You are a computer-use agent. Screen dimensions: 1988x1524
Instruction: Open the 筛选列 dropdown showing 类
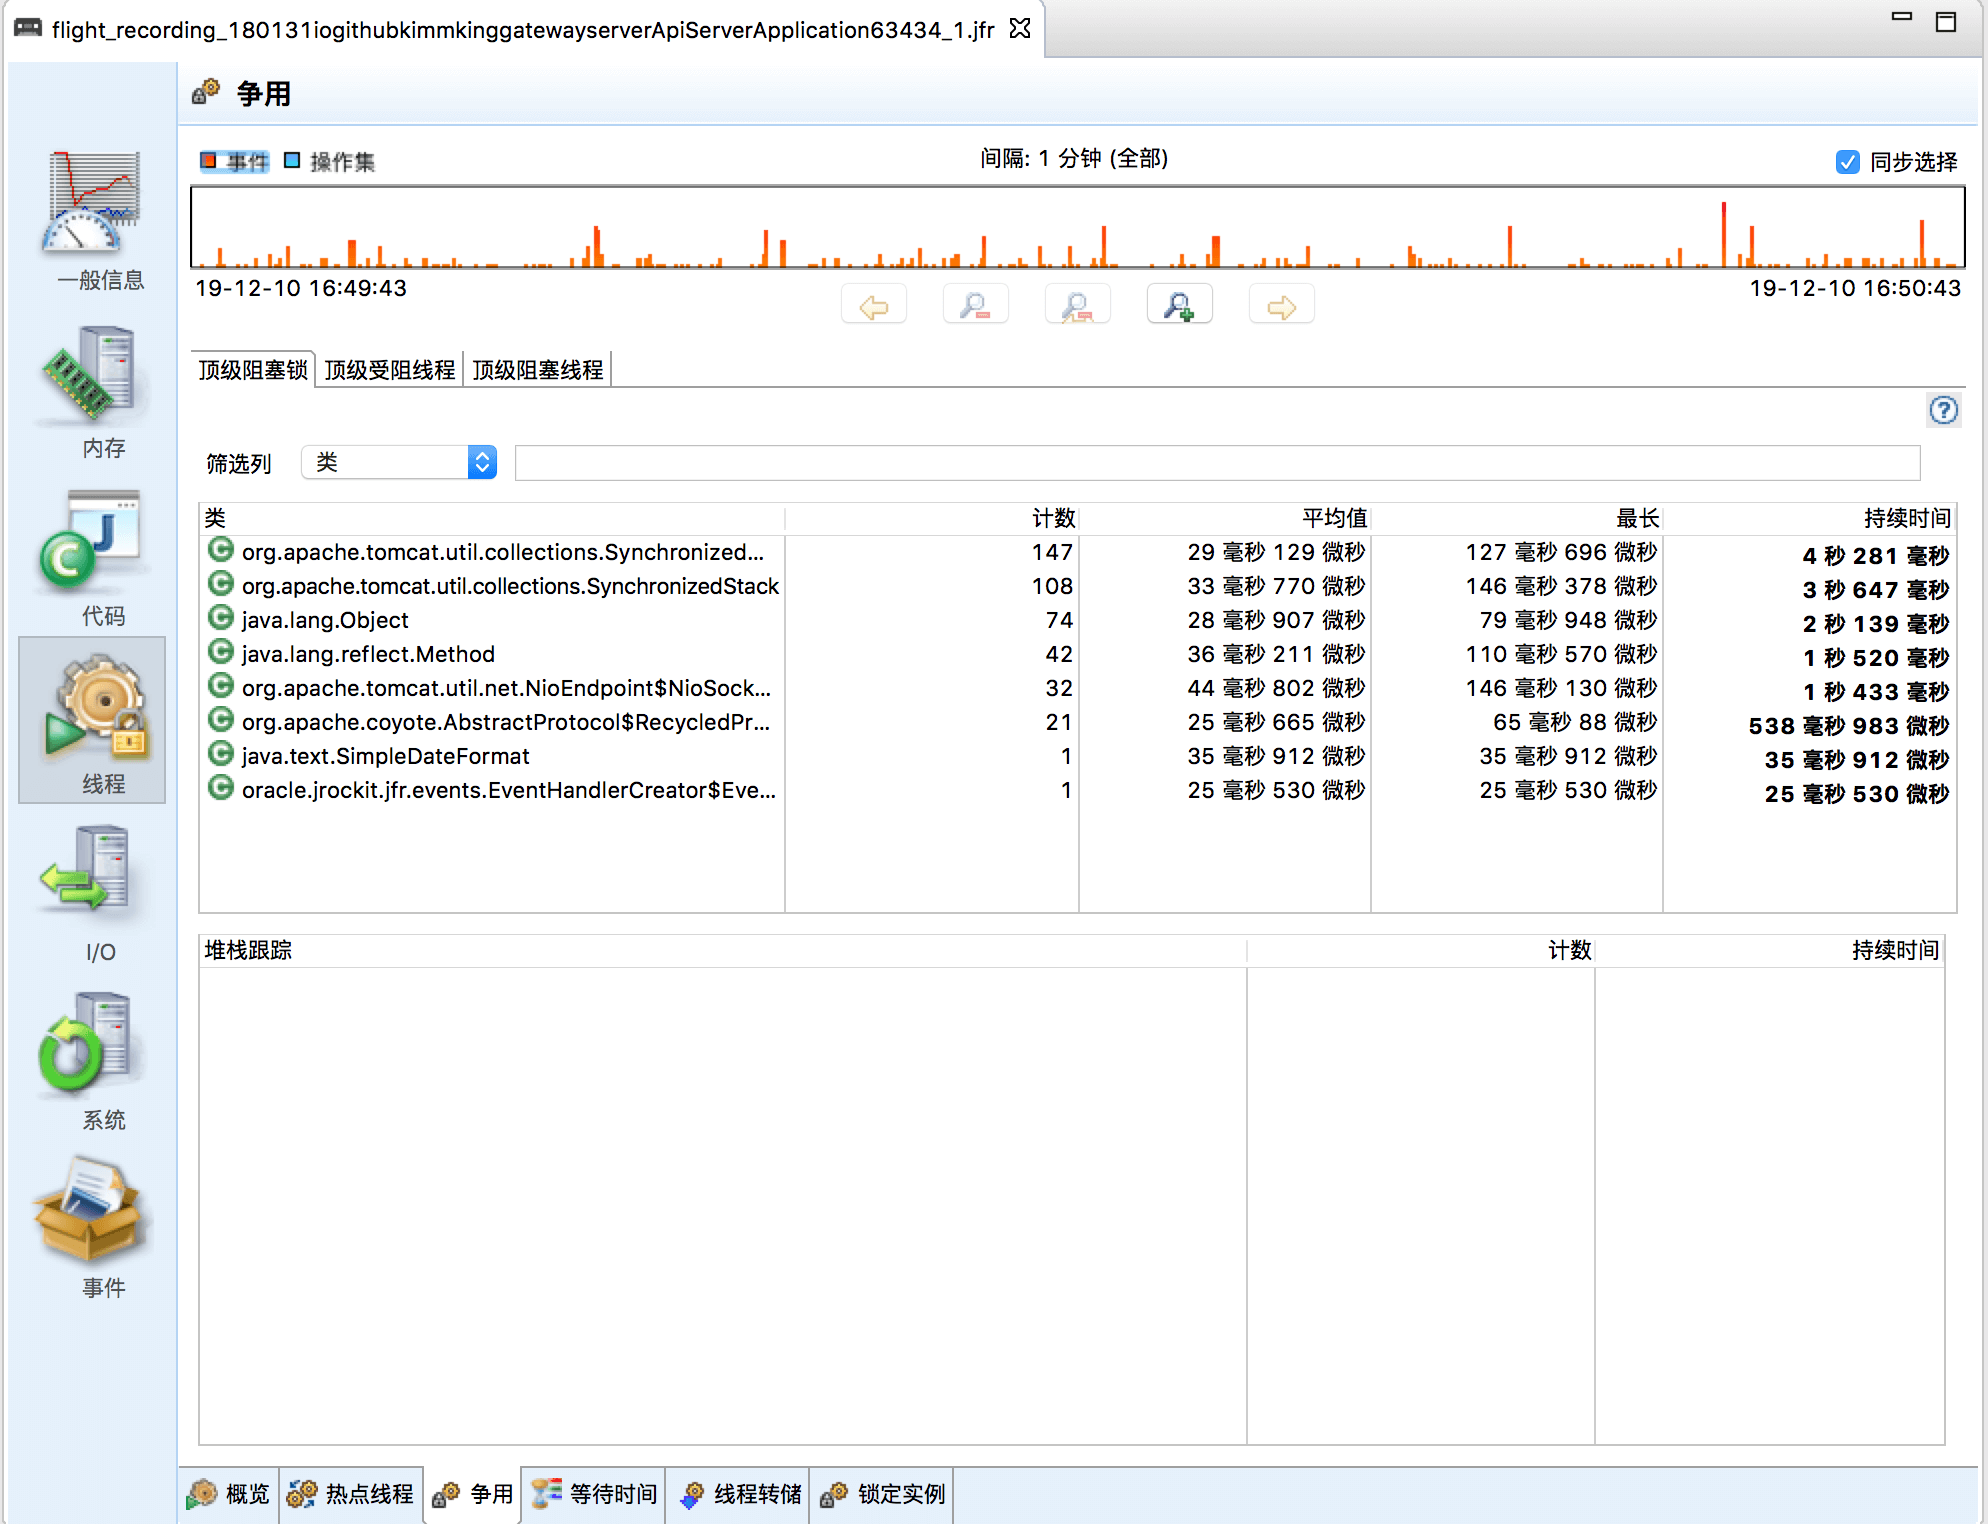click(x=399, y=462)
